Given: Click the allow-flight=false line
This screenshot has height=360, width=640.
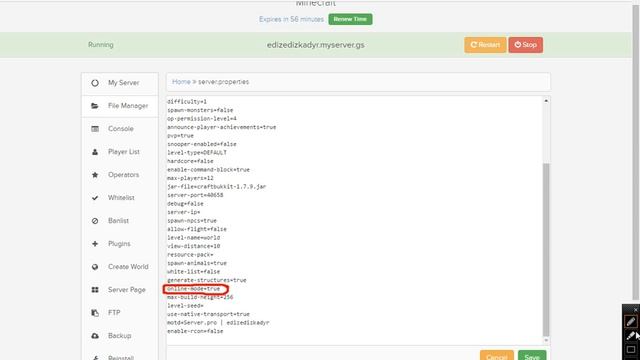Looking at the screenshot, I should tap(197, 229).
